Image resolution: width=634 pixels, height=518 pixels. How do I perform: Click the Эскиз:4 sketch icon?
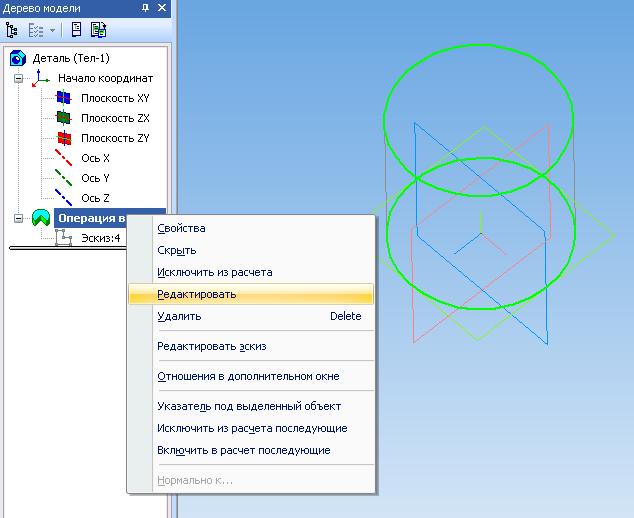[x=63, y=238]
